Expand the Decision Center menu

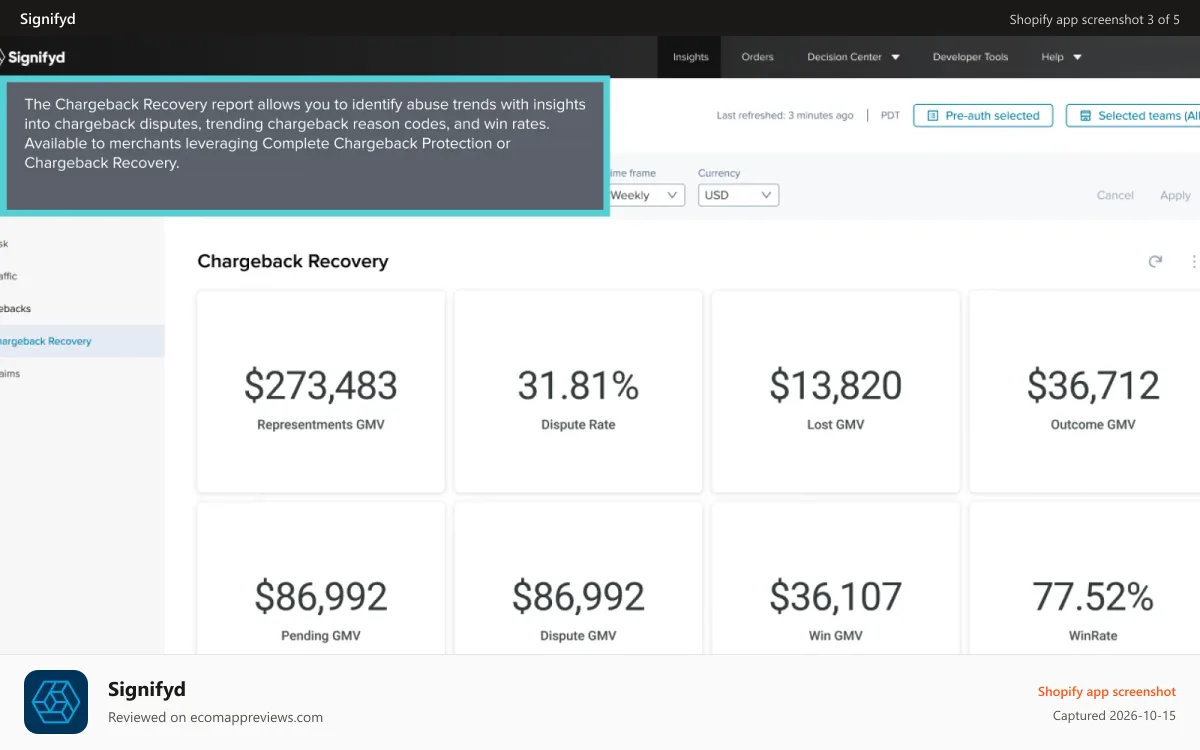coord(853,57)
